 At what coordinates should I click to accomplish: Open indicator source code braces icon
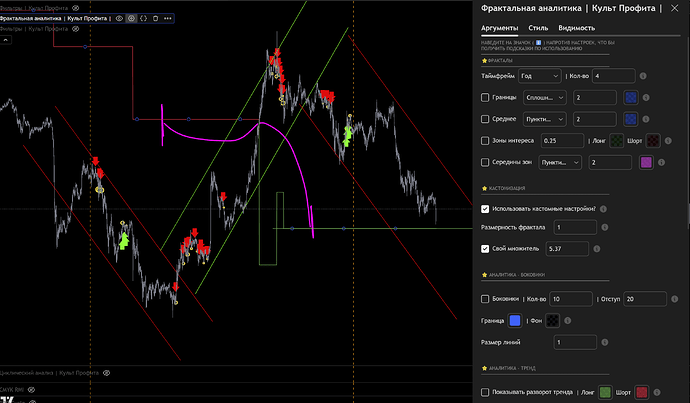click(144, 18)
